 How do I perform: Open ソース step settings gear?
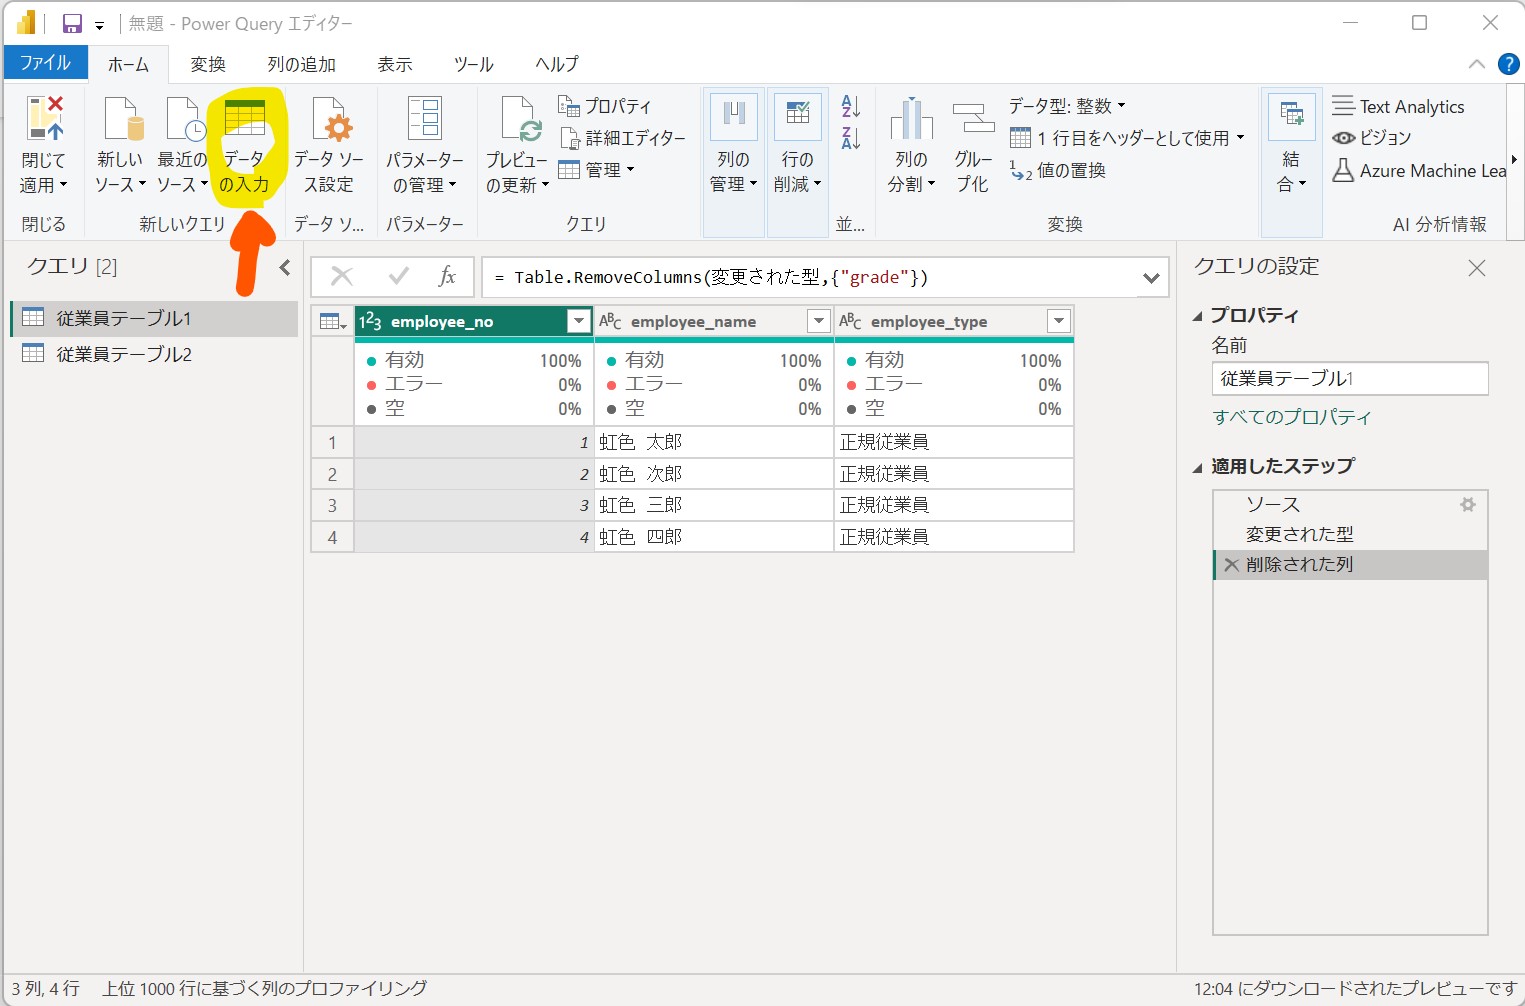click(x=1468, y=505)
